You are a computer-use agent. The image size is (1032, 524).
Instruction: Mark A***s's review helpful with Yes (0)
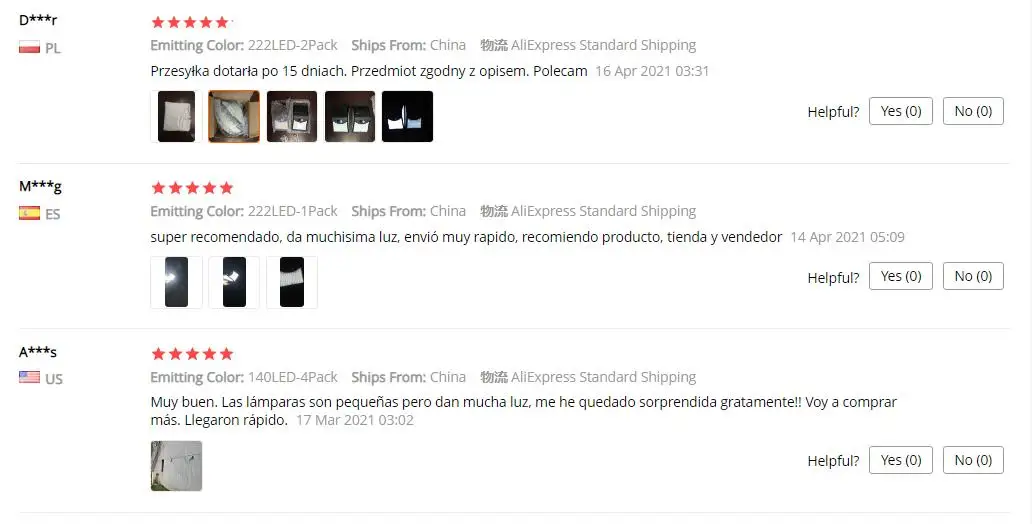click(901, 460)
